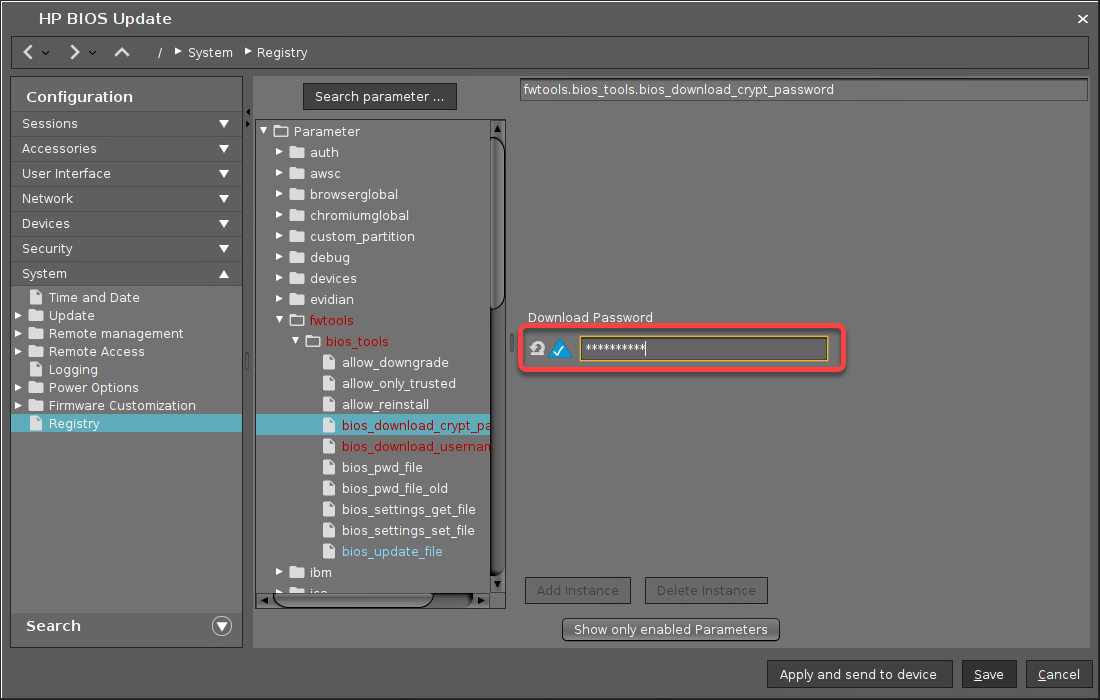Click the forward navigation arrow
The image size is (1100, 700).
coord(74,52)
